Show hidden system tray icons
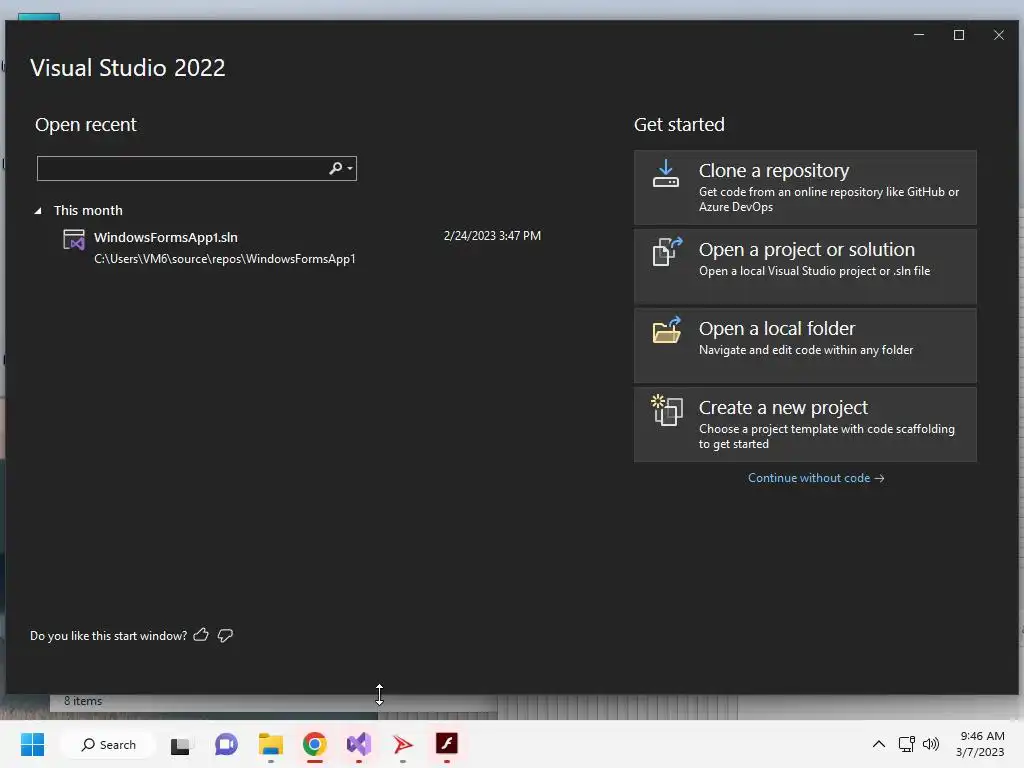 point(879,744)
